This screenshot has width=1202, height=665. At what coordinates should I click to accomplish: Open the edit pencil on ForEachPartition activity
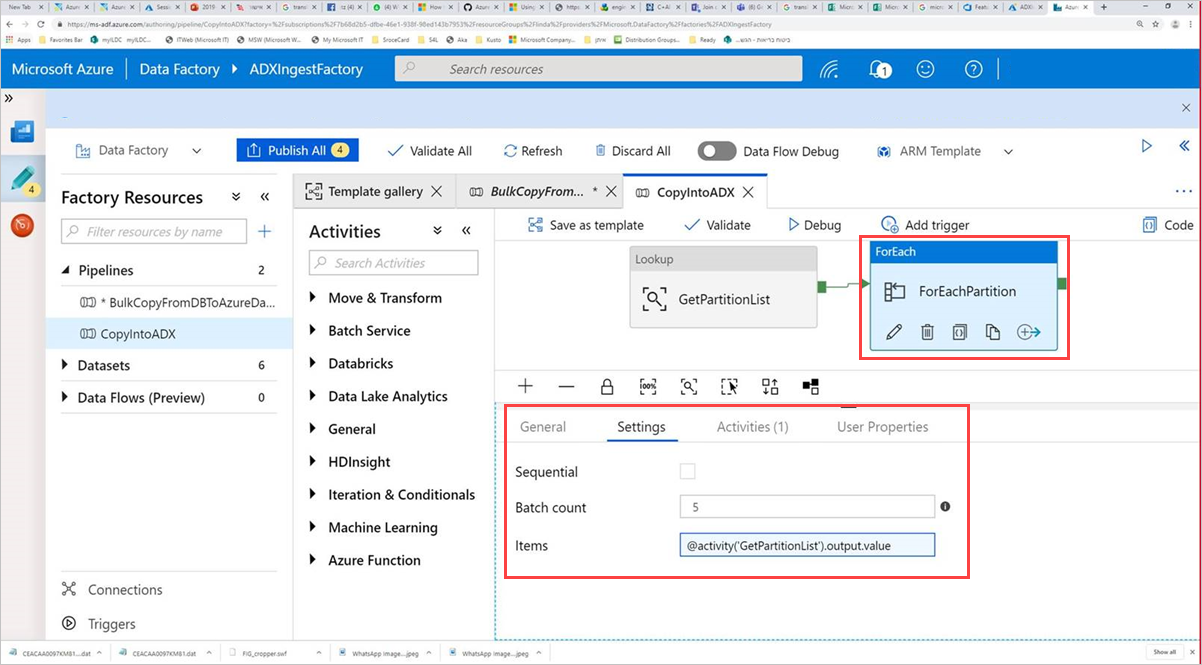point(893,331)
